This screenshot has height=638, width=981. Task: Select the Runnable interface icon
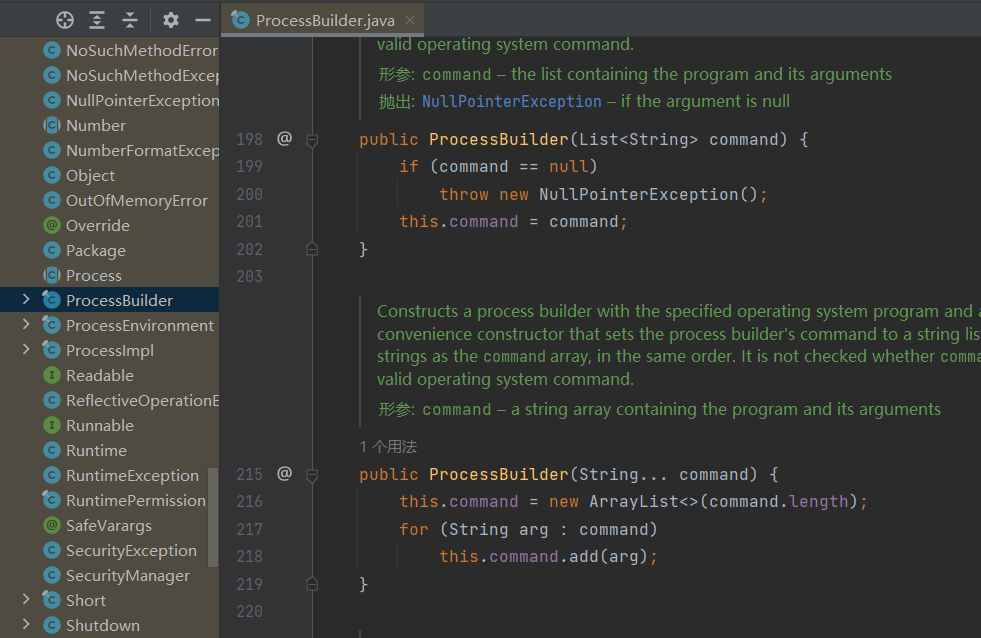(x=51, y=425)
